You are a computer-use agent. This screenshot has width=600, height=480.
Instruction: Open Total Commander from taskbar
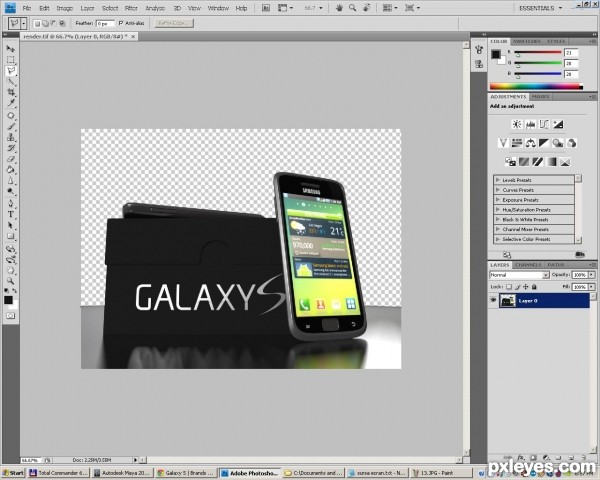(59, 473)
